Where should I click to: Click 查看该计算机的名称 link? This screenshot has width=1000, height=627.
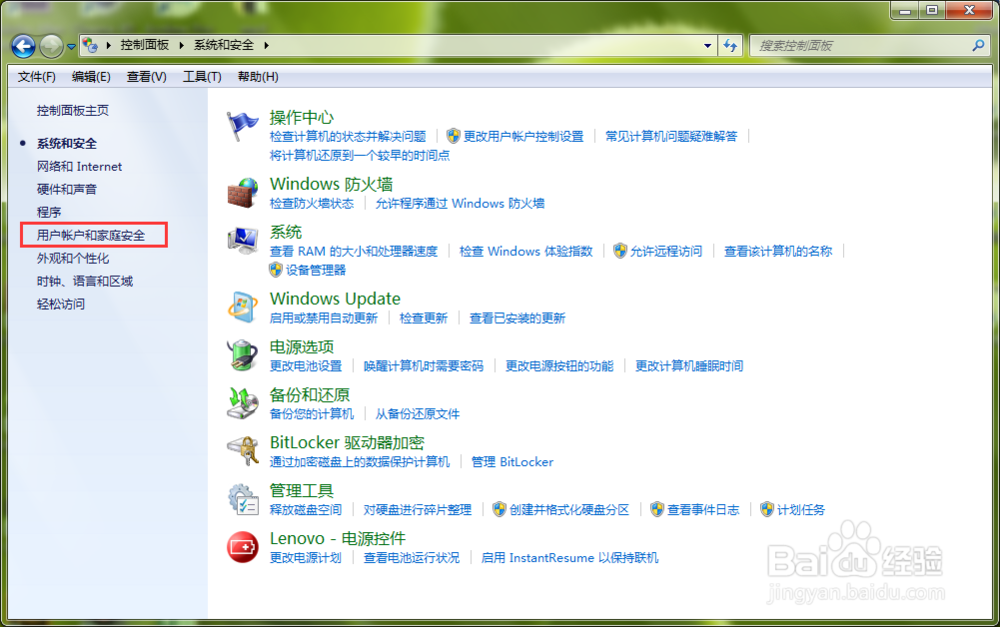click(778, 251)
